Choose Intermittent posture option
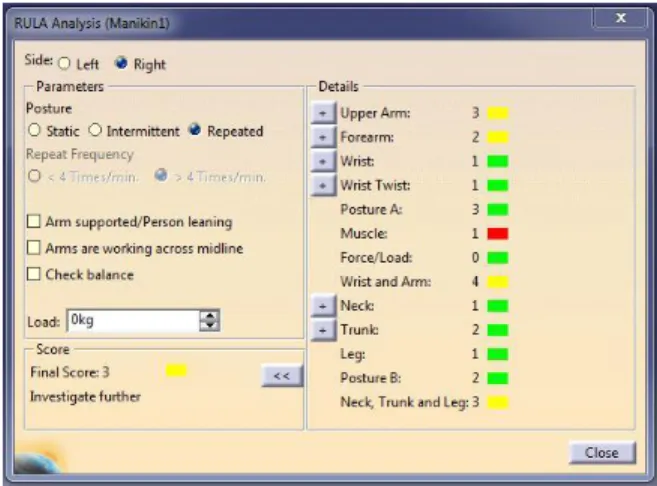657x486 pixels. (x=95, y=130)
